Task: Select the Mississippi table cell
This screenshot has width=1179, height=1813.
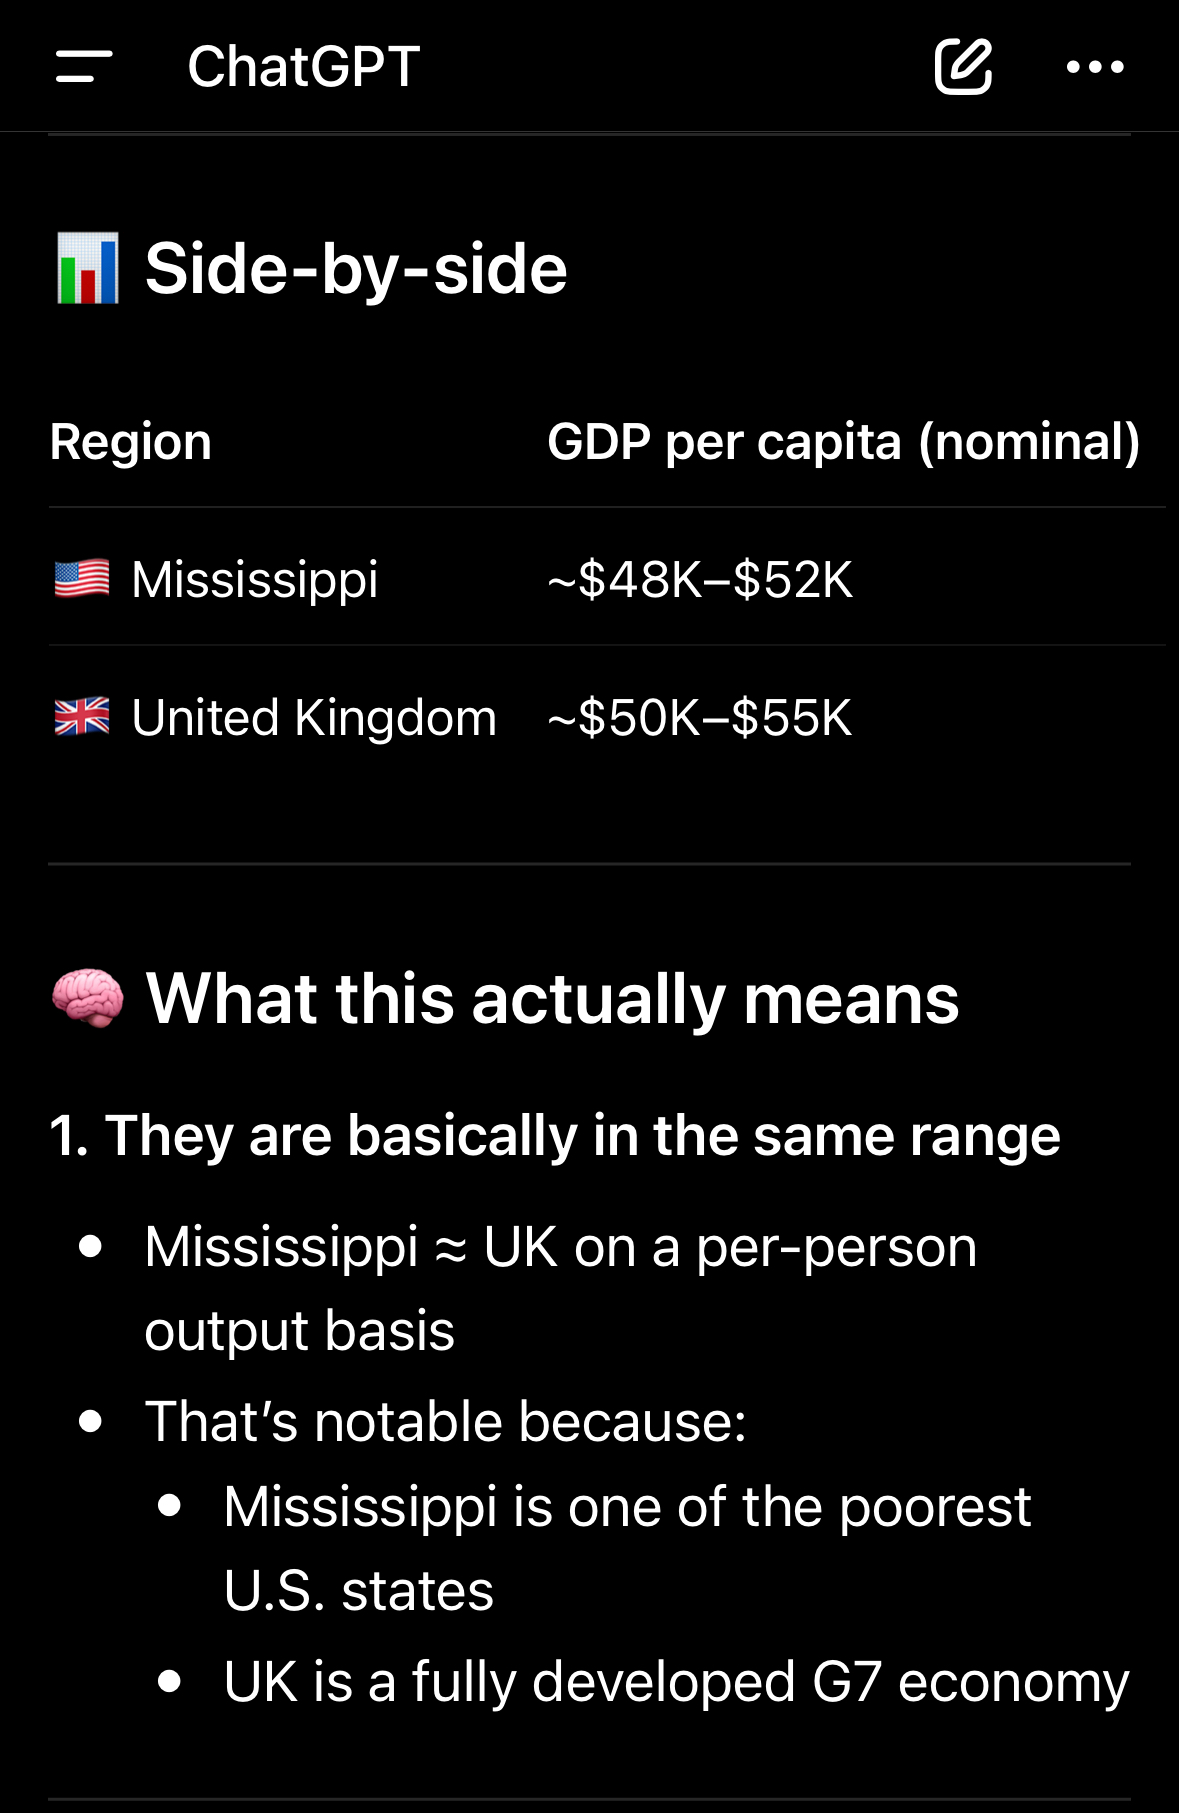Action: 255,580
